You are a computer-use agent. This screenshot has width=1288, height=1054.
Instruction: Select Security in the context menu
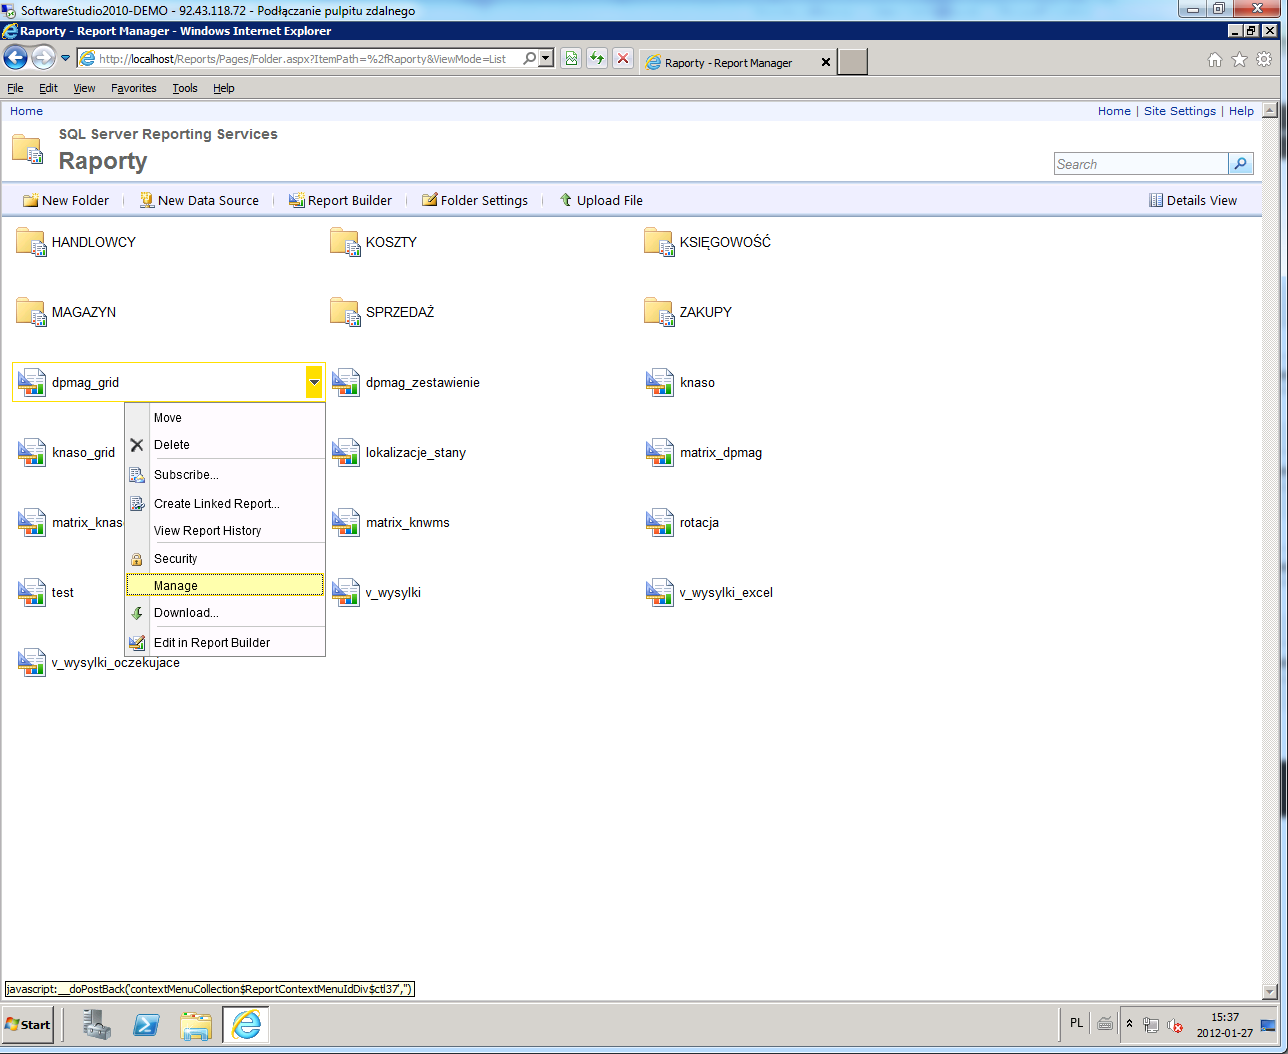(x=225, y=559)
